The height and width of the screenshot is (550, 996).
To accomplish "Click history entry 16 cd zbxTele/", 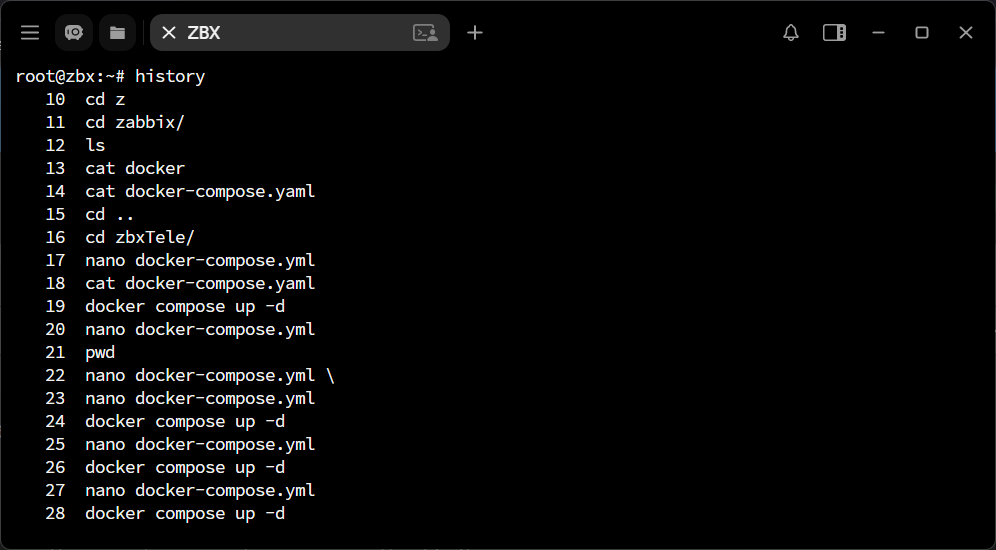I will [x=140, y=238].
